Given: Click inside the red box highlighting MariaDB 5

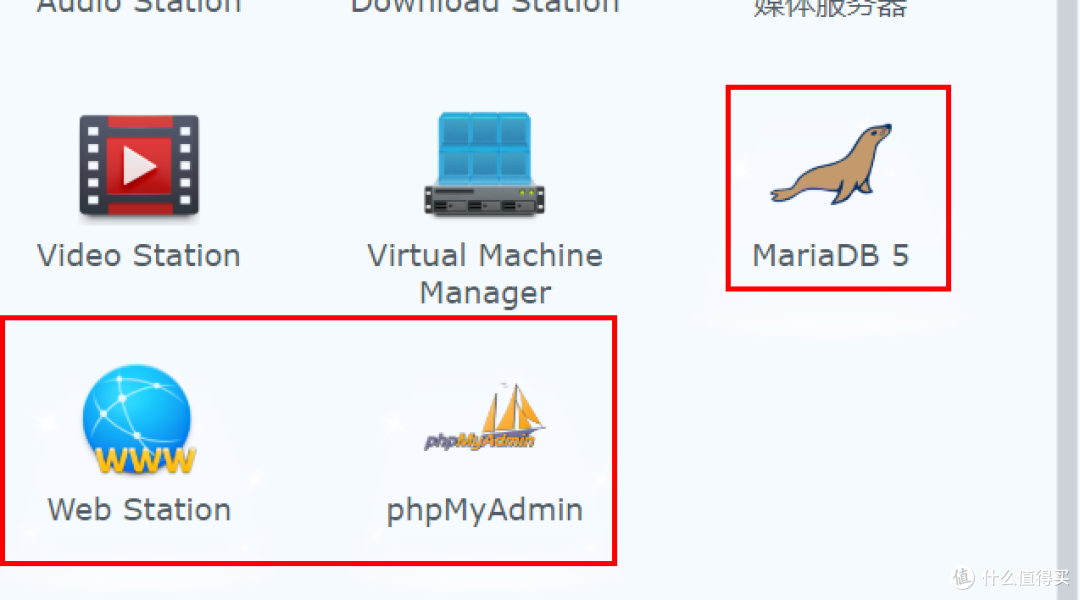Looking at the screenshot, I should click(x=838, y=185).
